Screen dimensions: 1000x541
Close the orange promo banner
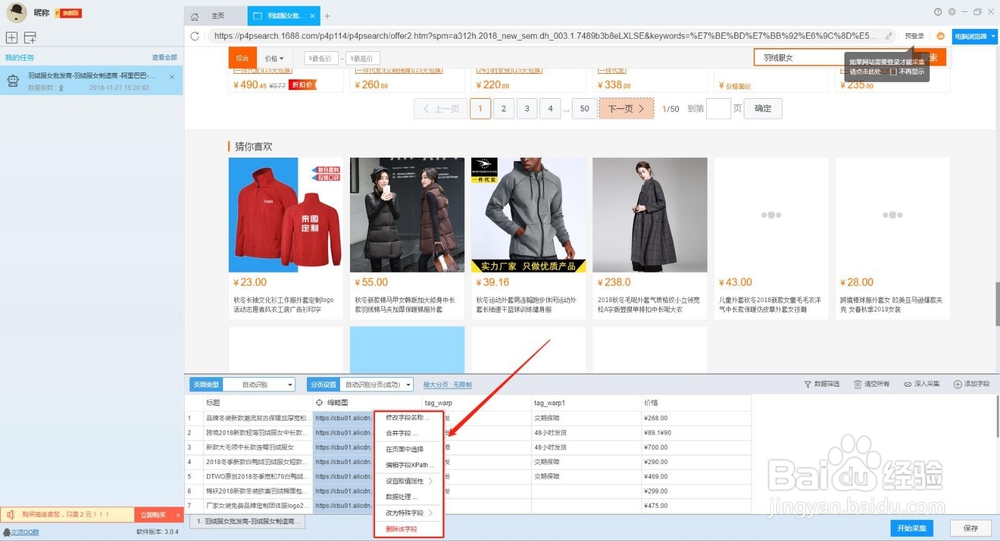[178, 515]
